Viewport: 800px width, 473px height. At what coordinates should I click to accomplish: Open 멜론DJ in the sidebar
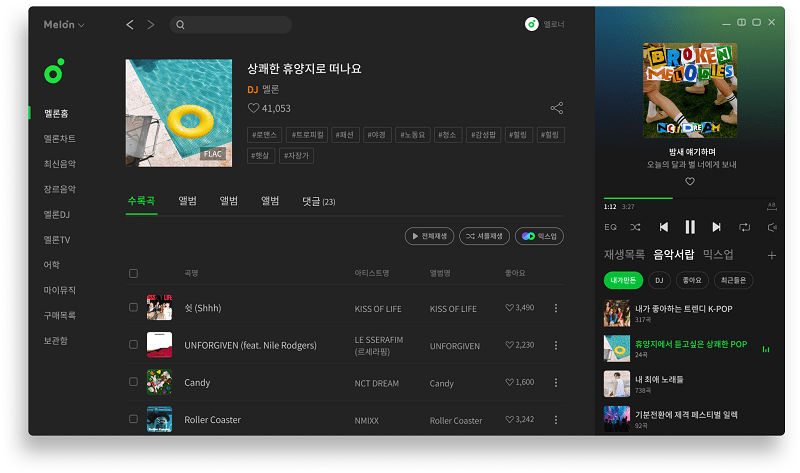[57, 214]
